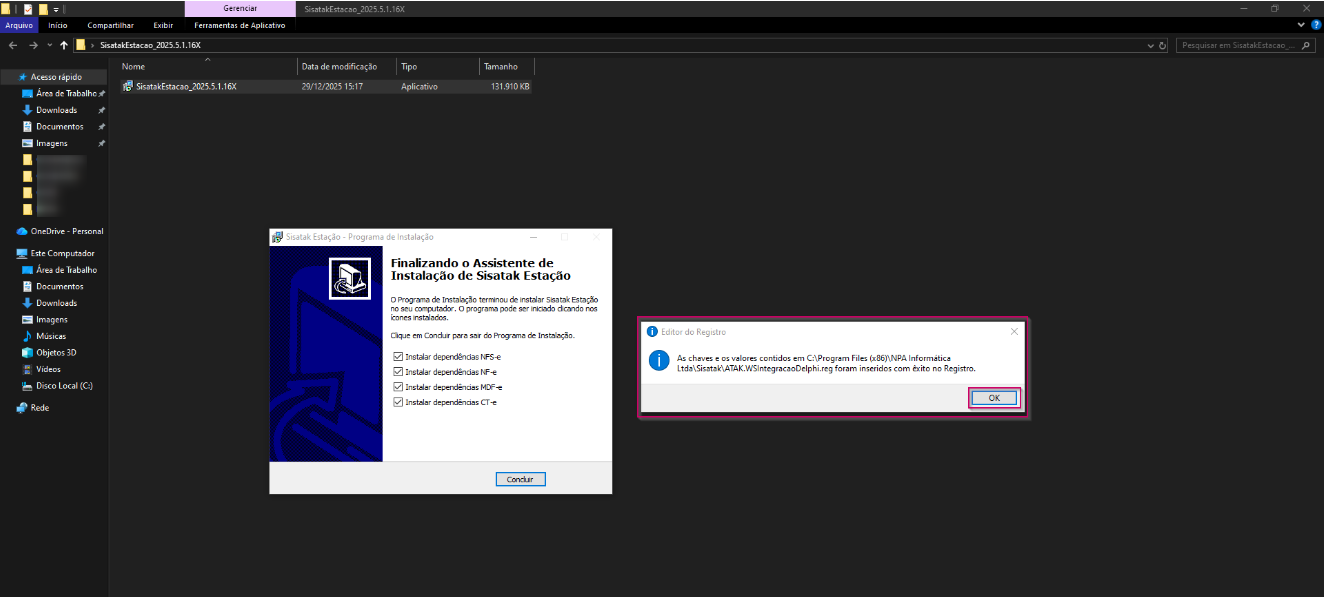Open Customize Quick Access Toolbar dropdown
Viewport: 1325px width, 597px height.
(x=56, y=9)
